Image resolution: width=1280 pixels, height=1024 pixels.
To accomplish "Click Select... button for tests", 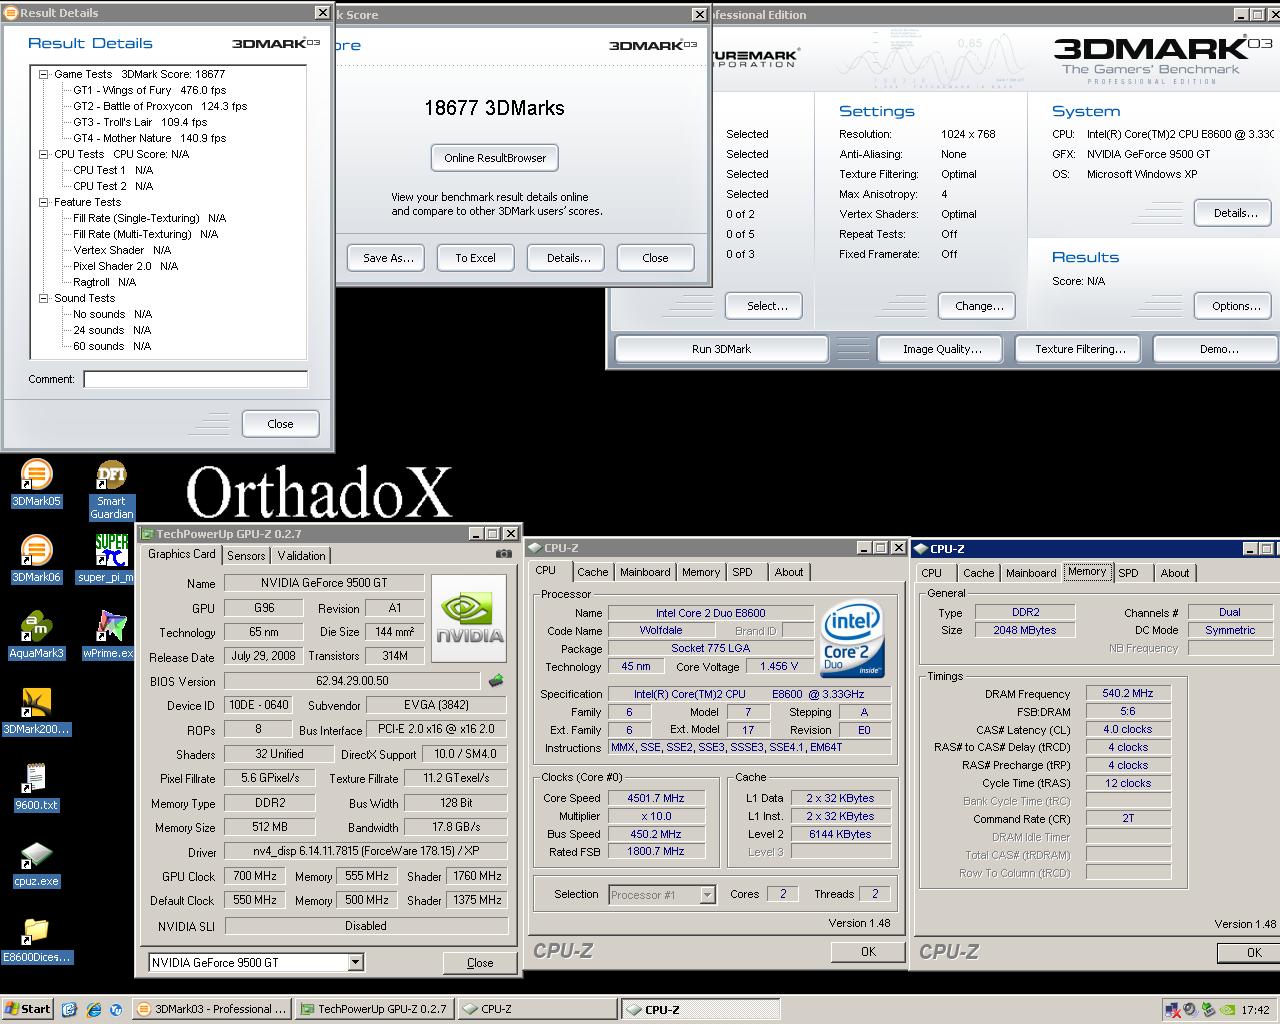I will click(766, 306).
